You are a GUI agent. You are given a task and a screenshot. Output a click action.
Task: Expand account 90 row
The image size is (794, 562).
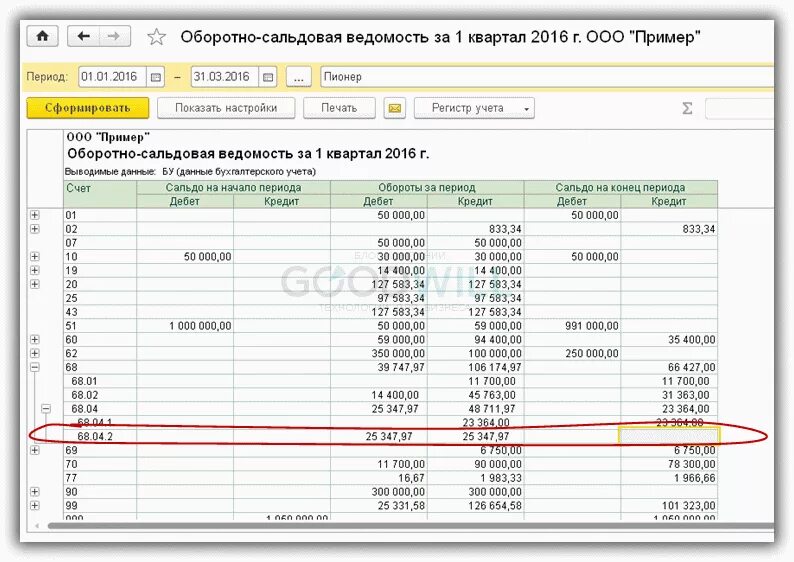(x=34, y=492)
